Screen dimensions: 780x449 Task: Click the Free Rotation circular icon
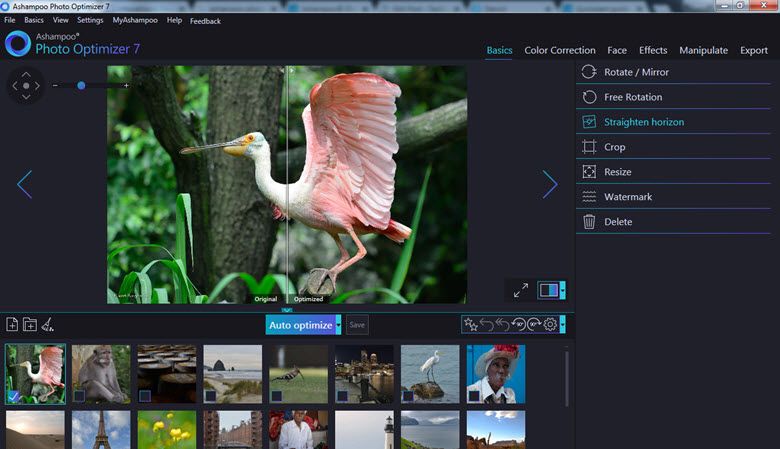(589, 97)
